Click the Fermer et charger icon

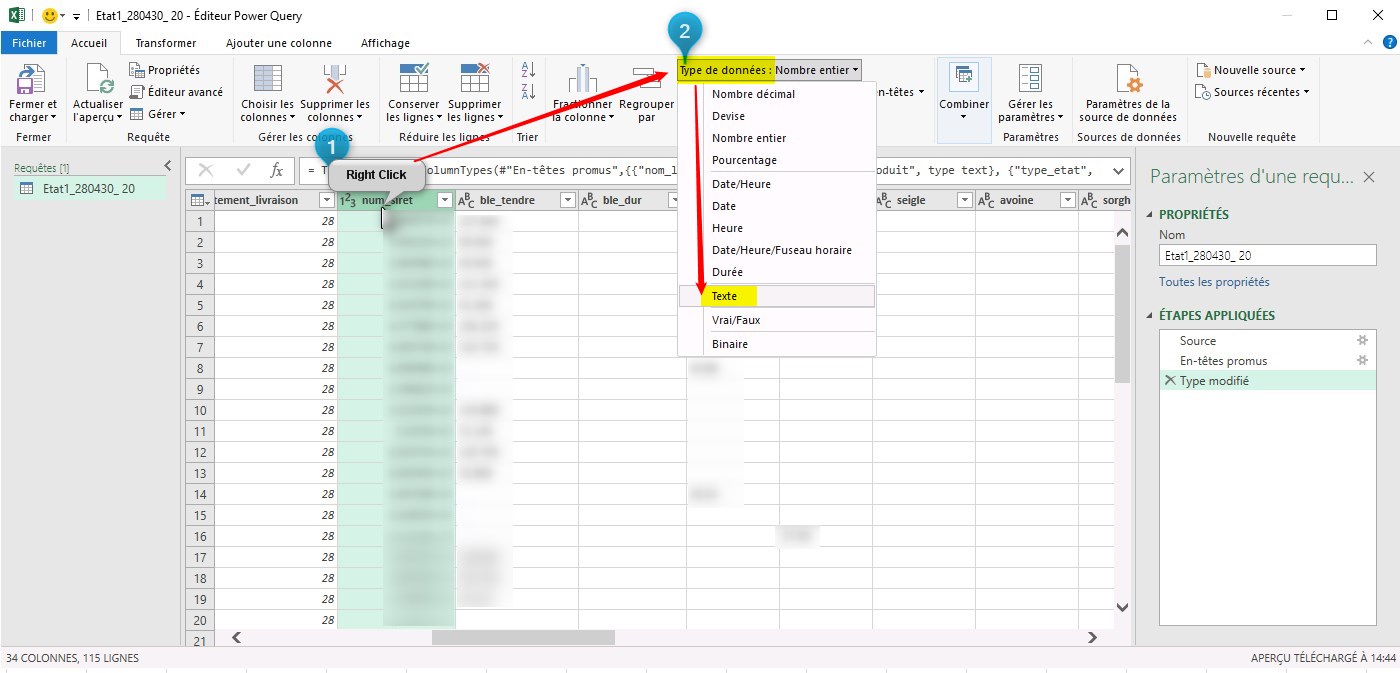32,80
